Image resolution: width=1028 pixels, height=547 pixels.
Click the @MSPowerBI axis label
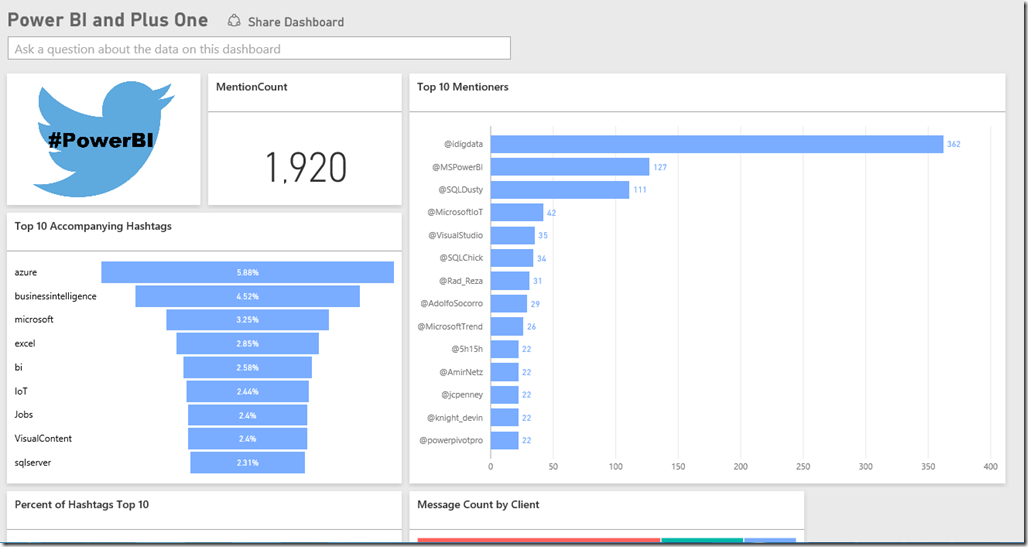(457, 167)
